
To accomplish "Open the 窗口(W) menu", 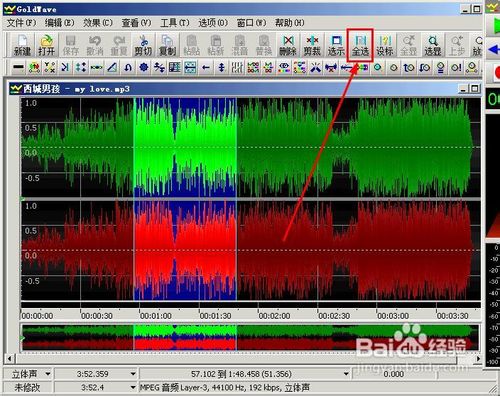I will click(251, 23).
